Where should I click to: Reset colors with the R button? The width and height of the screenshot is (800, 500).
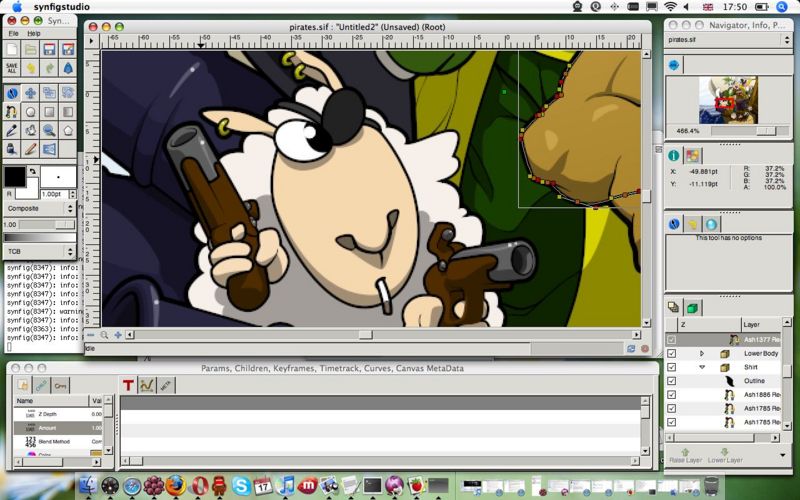point(9,194)
